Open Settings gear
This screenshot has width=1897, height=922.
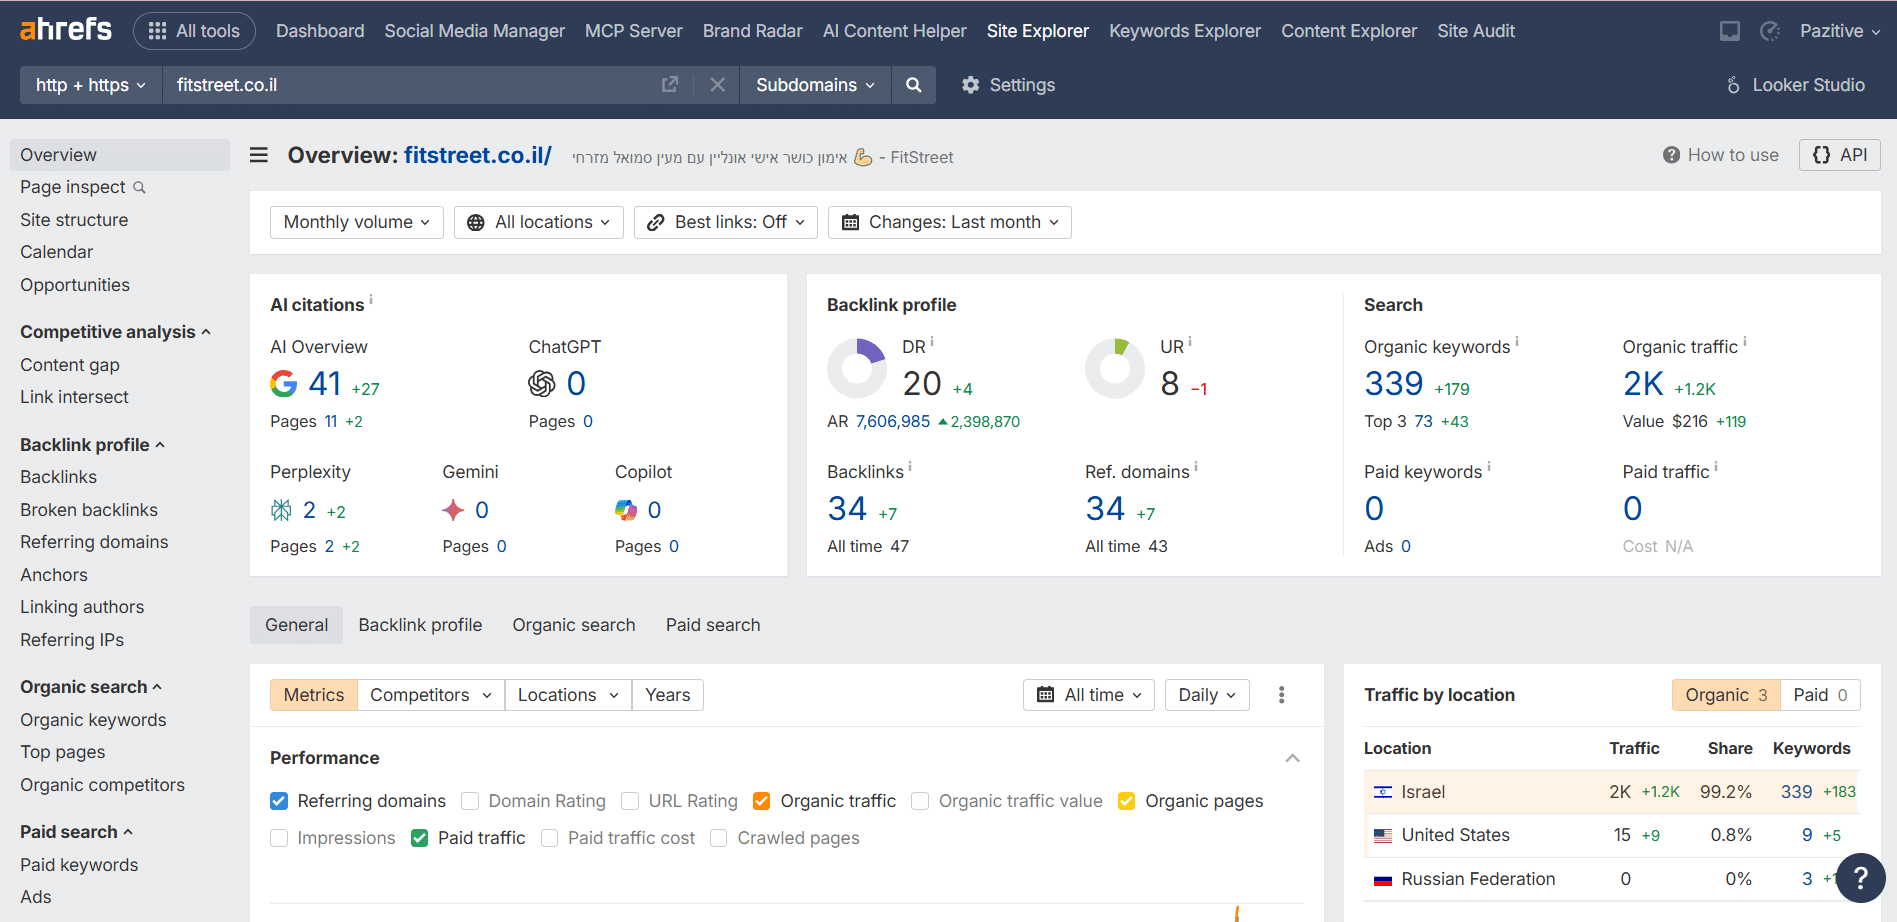[1008, 85]
